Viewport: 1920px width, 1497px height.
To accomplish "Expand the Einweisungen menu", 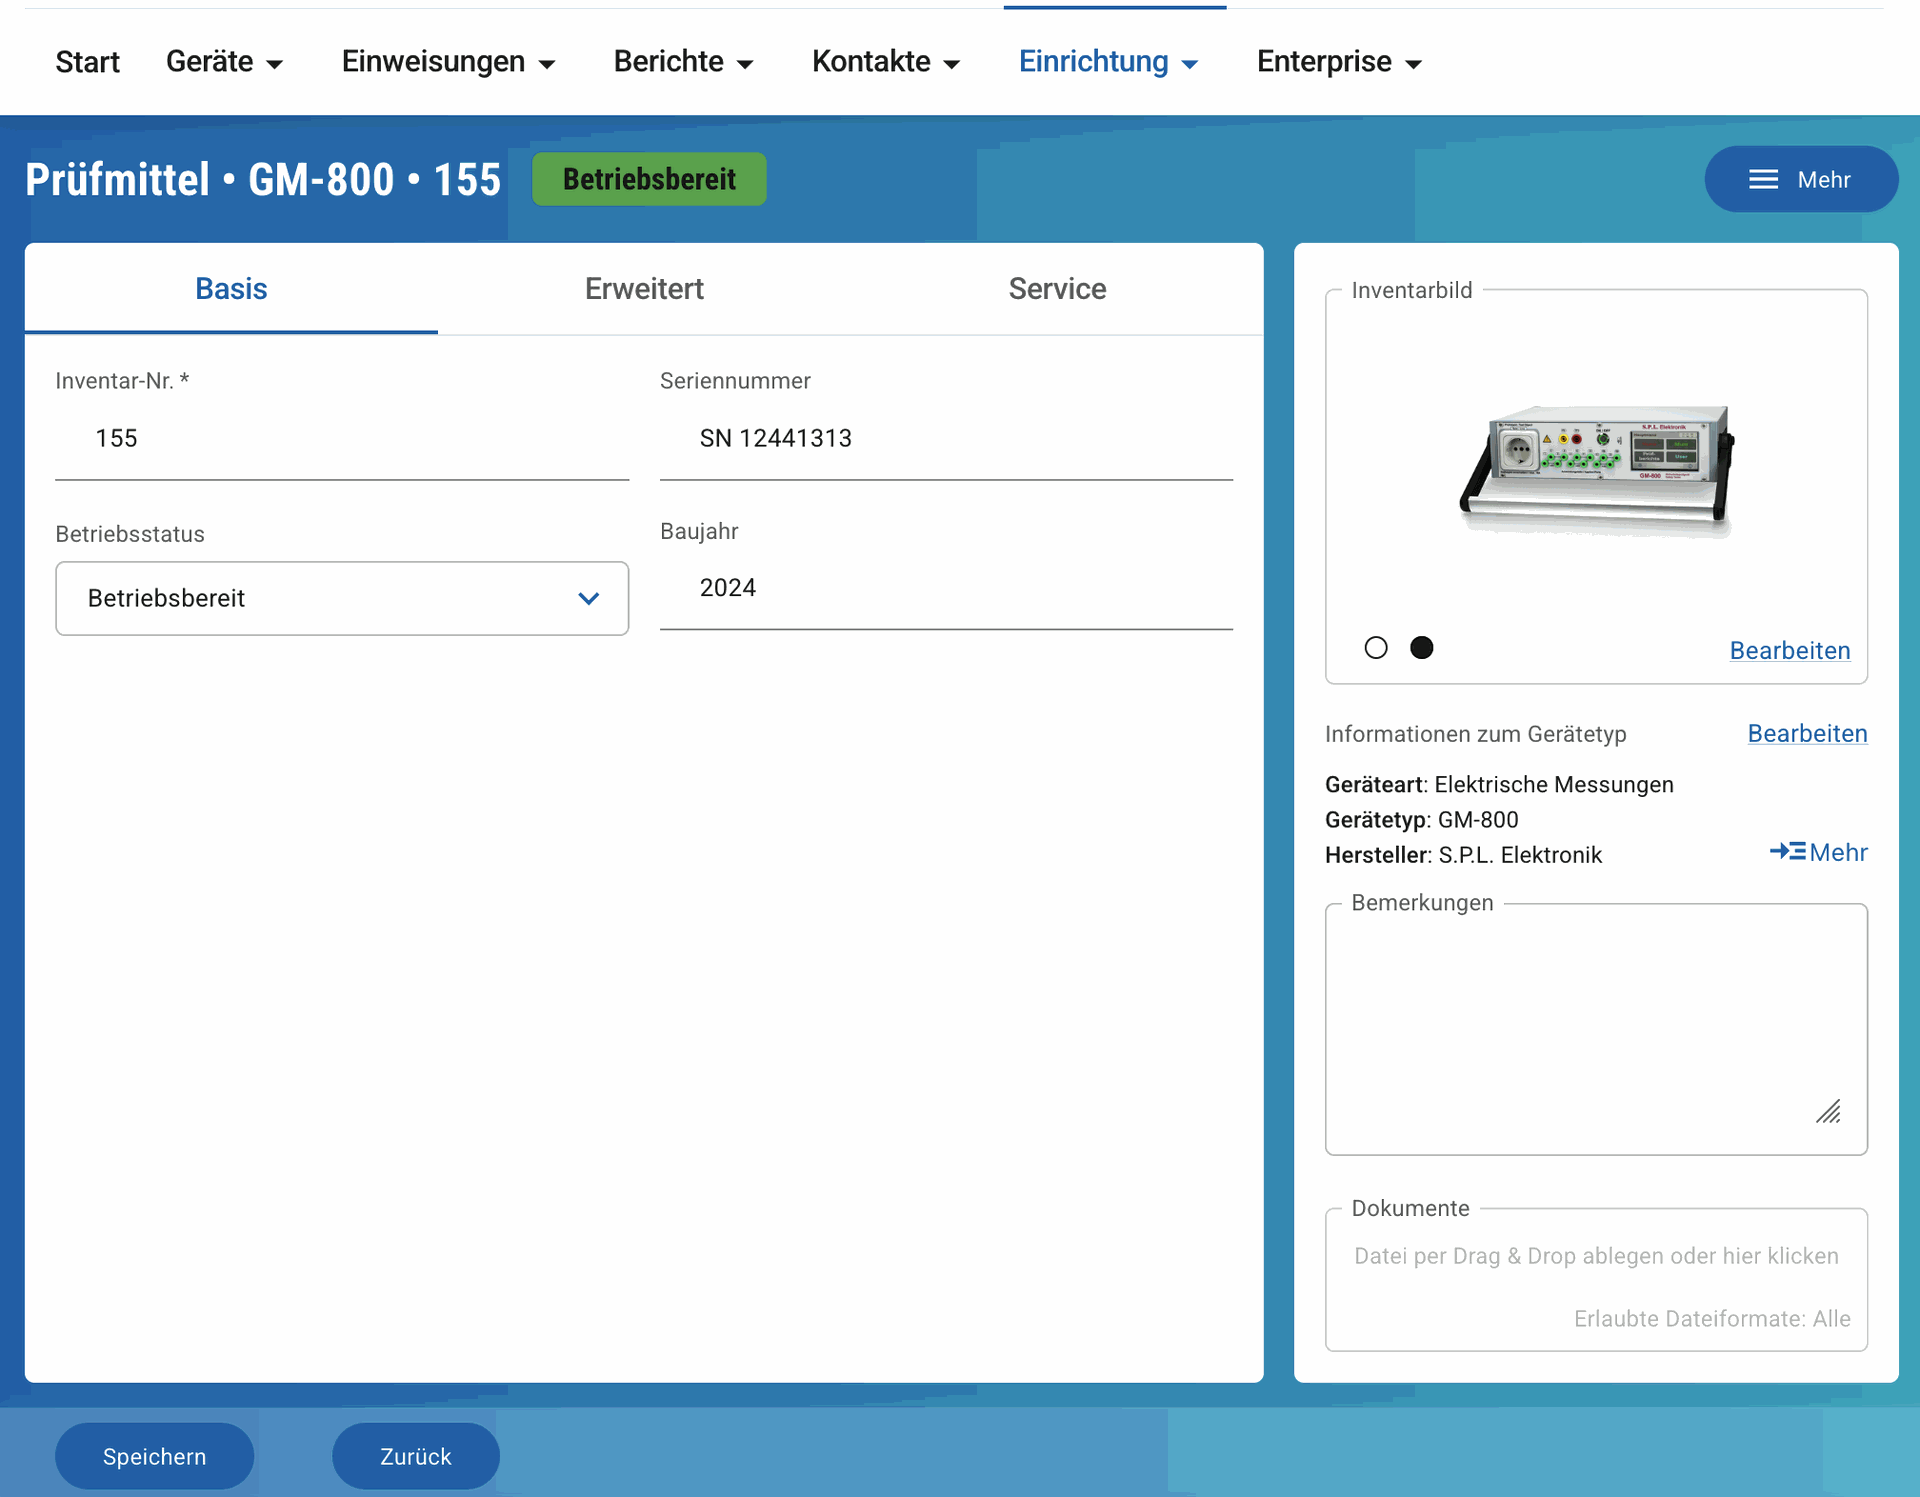I will click(x=448, y=62).
